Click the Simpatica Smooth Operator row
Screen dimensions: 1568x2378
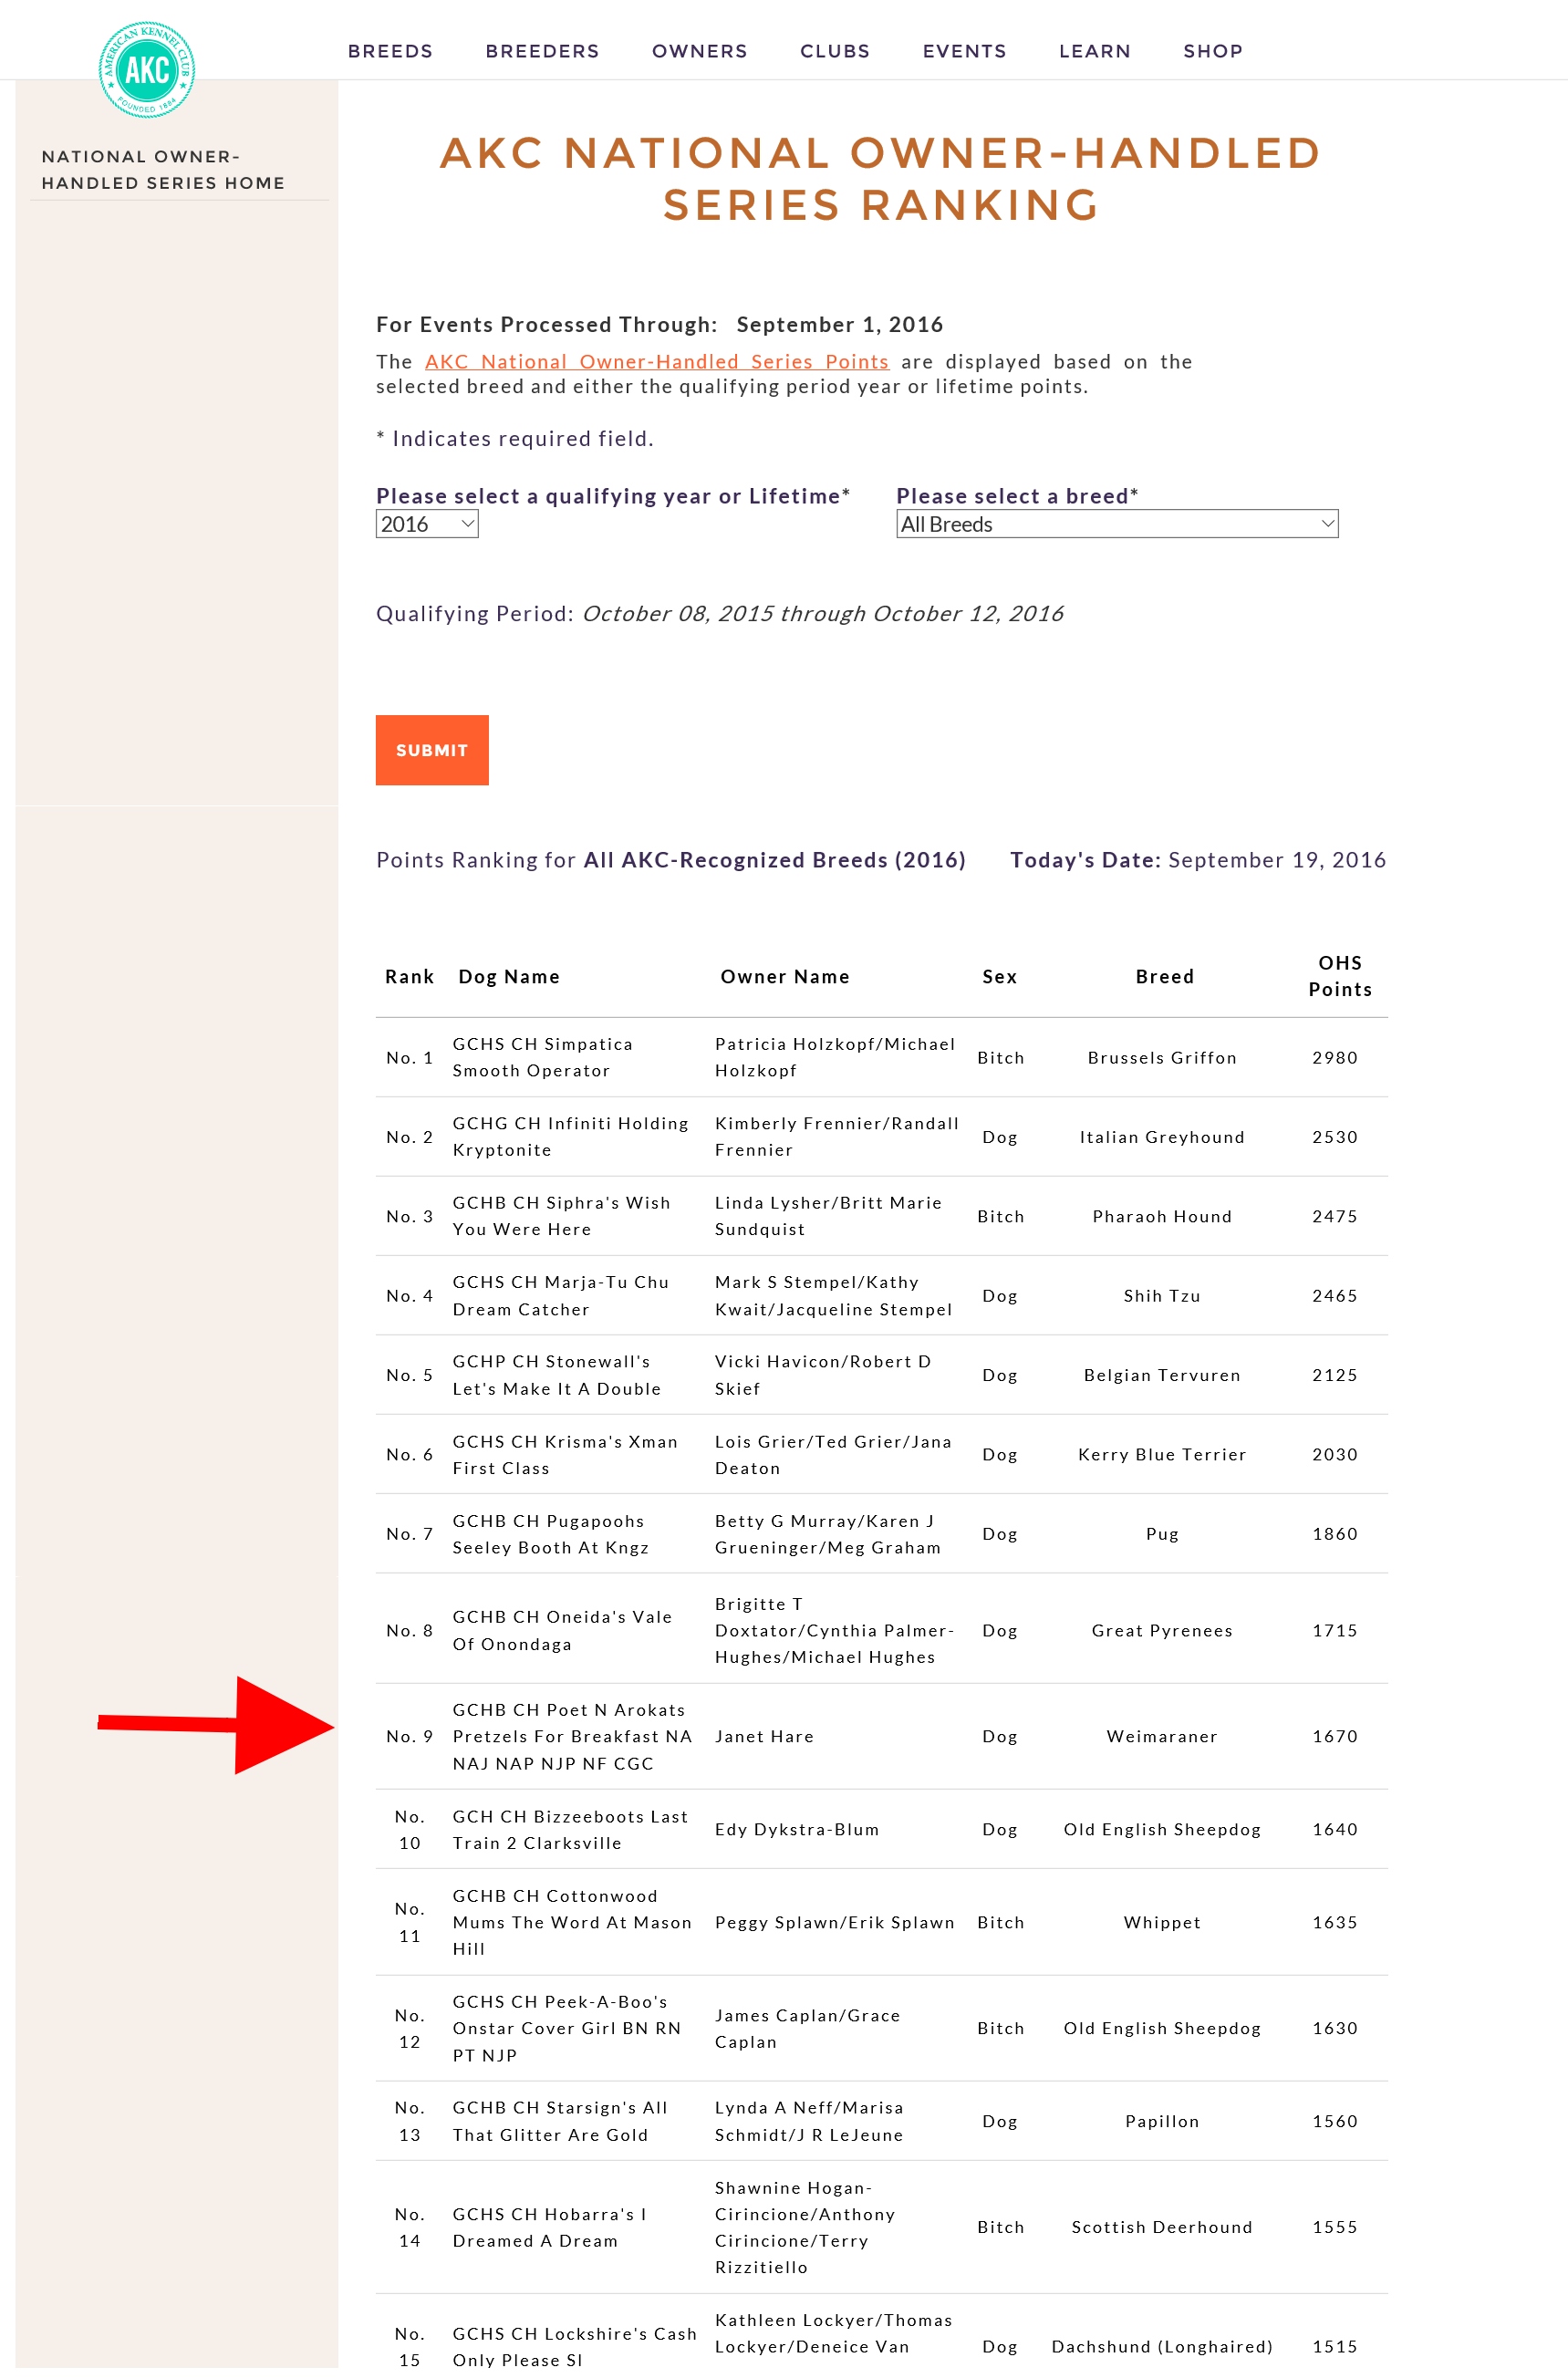click(881, 1057)
